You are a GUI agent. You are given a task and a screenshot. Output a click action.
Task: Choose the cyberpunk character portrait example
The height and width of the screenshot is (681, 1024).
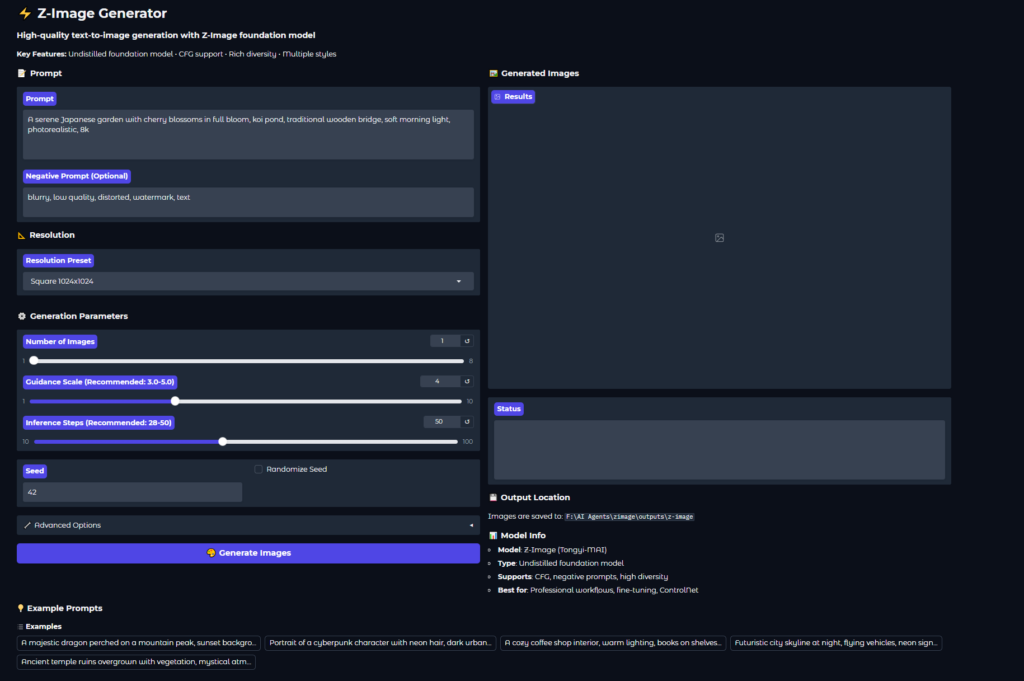[x=380, y=643]
